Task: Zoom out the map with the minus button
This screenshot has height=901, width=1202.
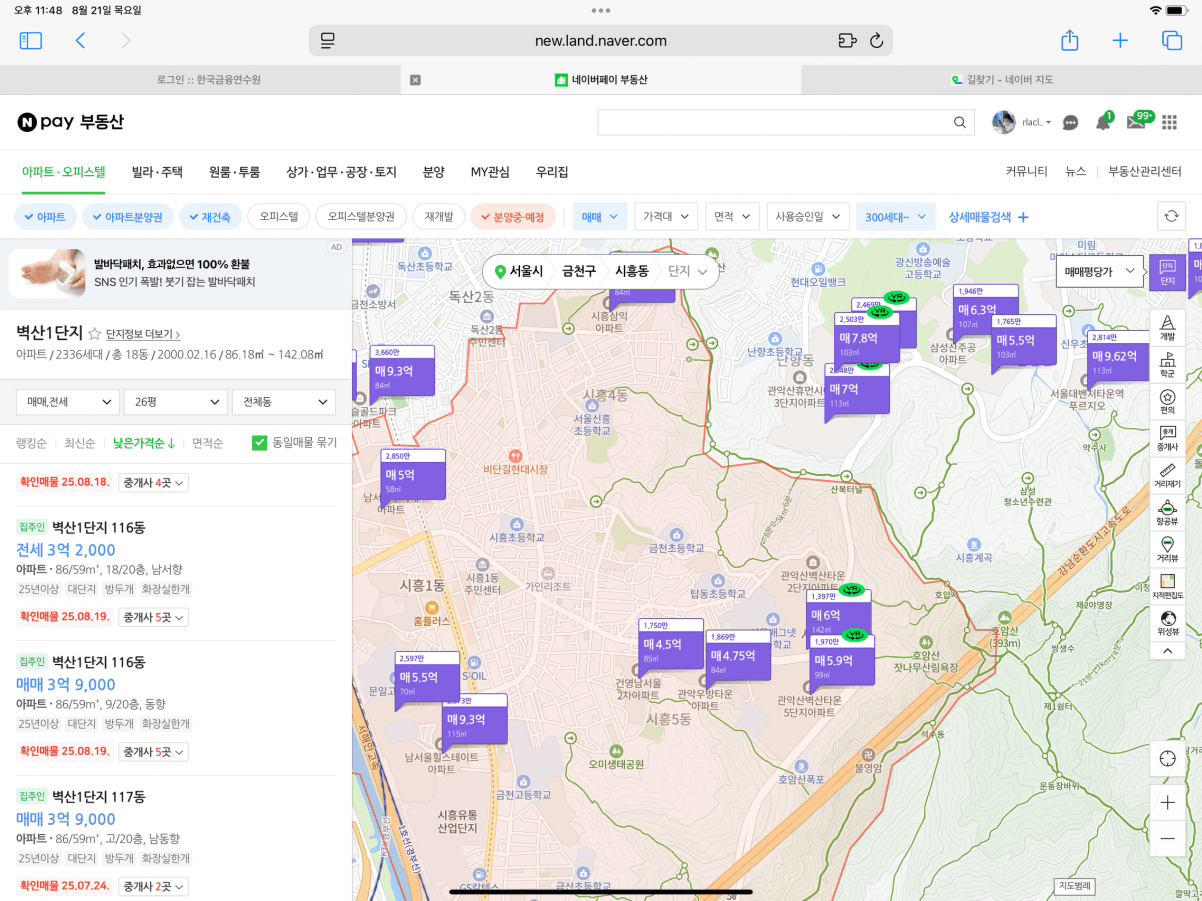Action: click(x=1167, y=838)
